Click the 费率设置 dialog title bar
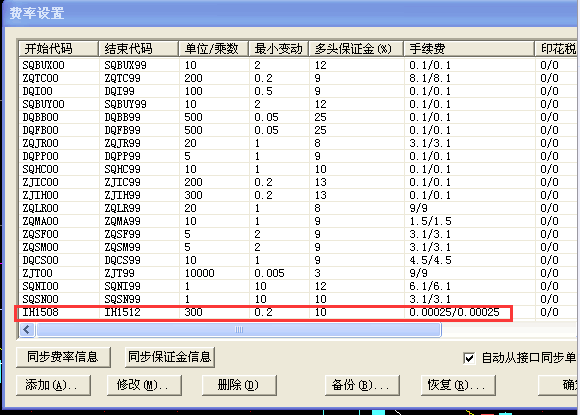The width and height of the screenshot is (580, 415). tap(290, 13)
